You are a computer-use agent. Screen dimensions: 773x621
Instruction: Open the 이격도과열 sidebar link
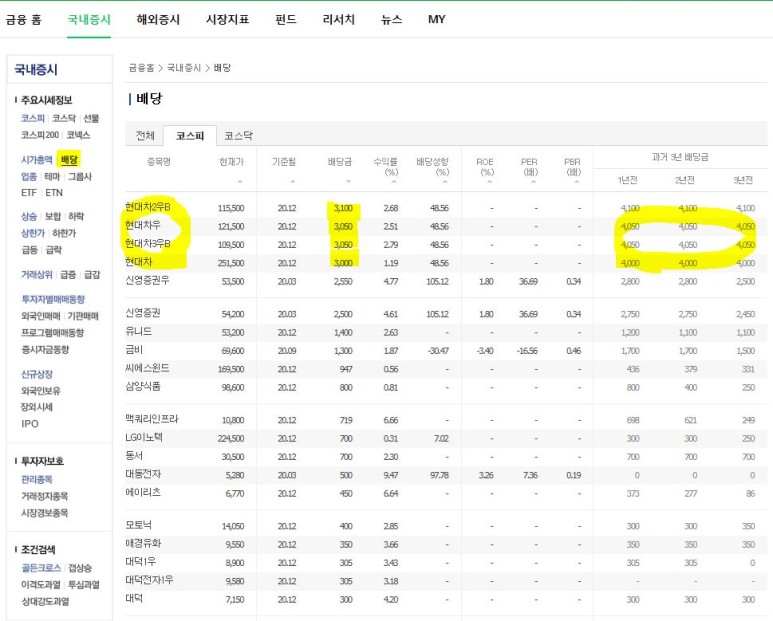pyautogui.click(x=40, y=585)
